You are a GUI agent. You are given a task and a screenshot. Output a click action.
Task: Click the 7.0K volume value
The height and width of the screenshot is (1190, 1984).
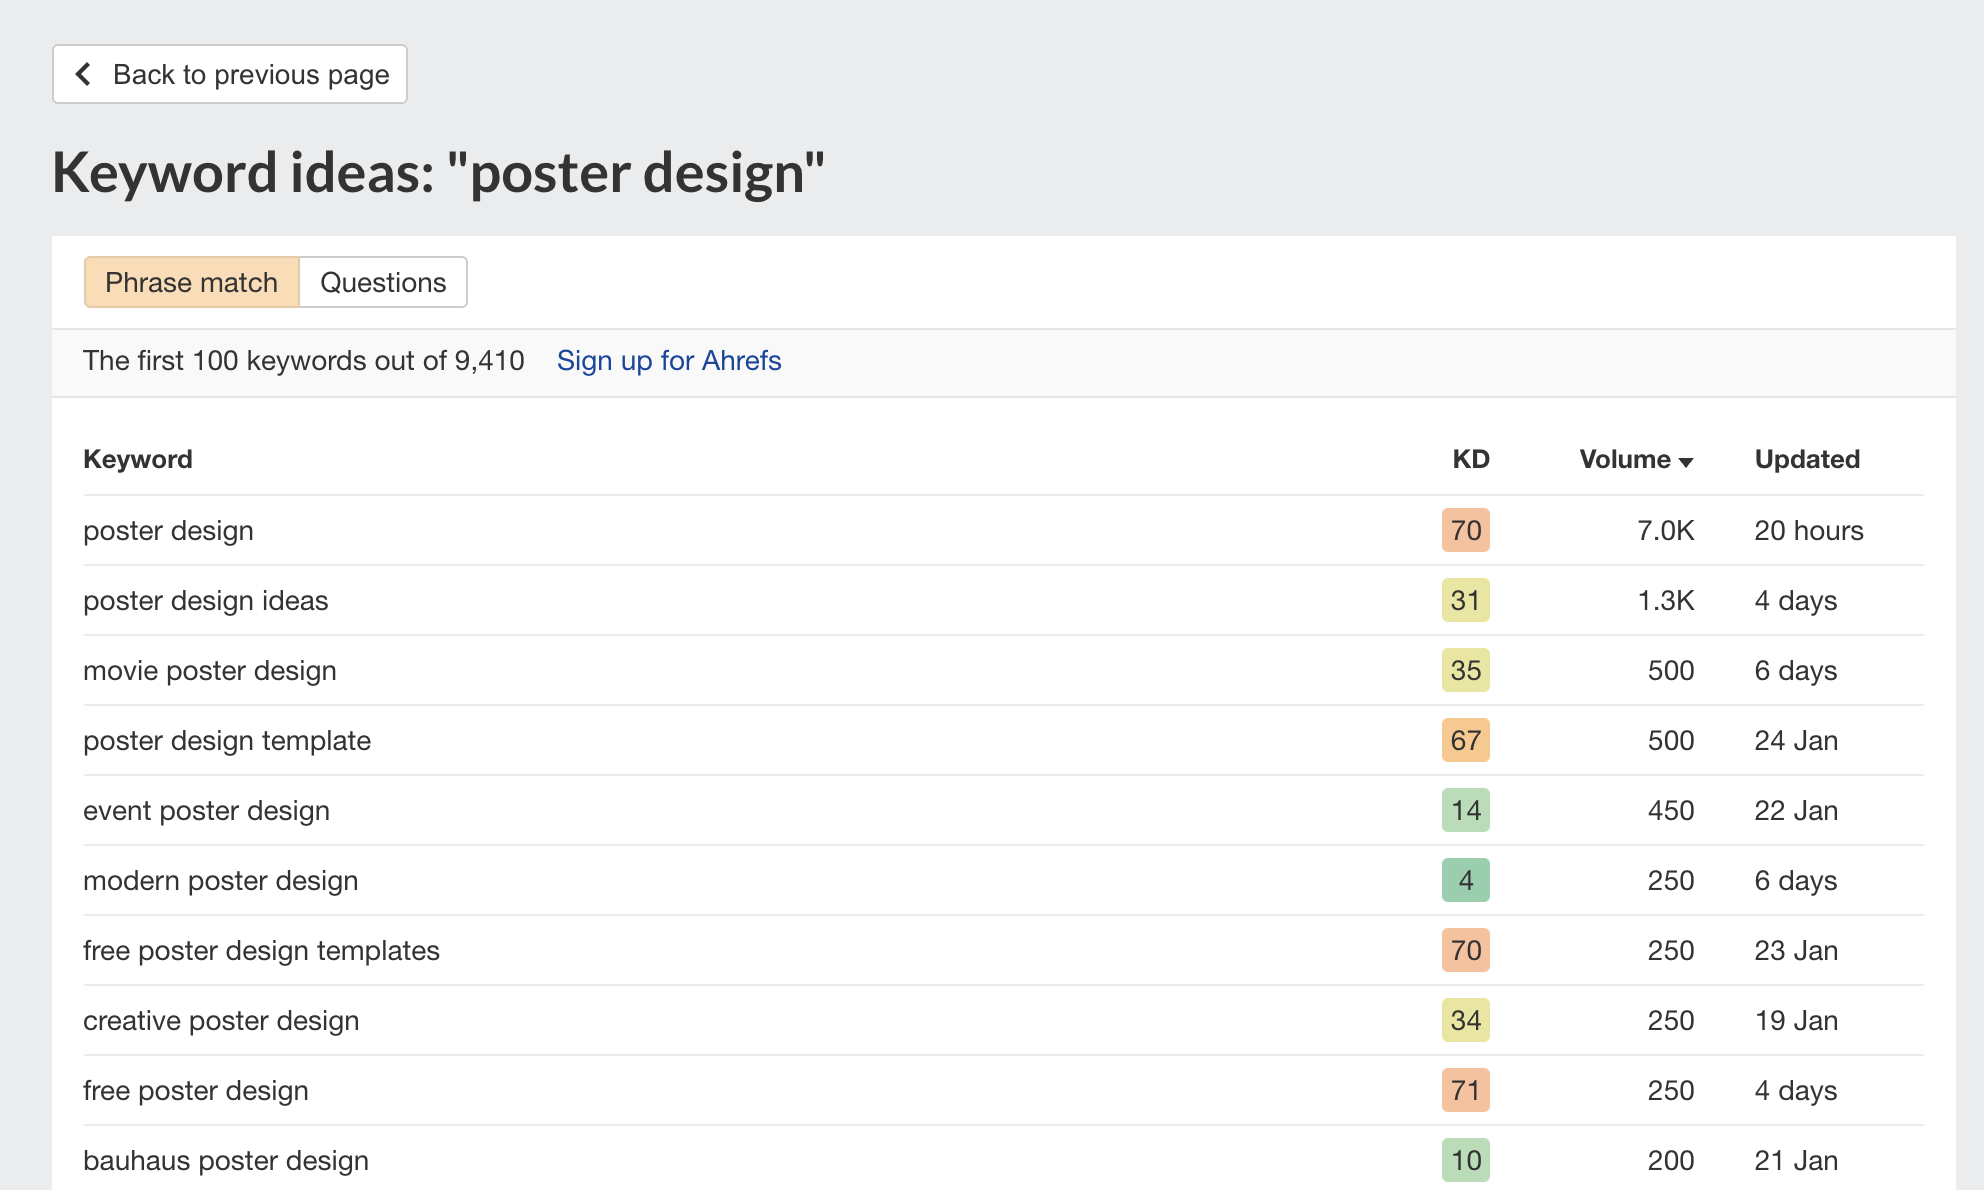click(x=1665, y=530)
